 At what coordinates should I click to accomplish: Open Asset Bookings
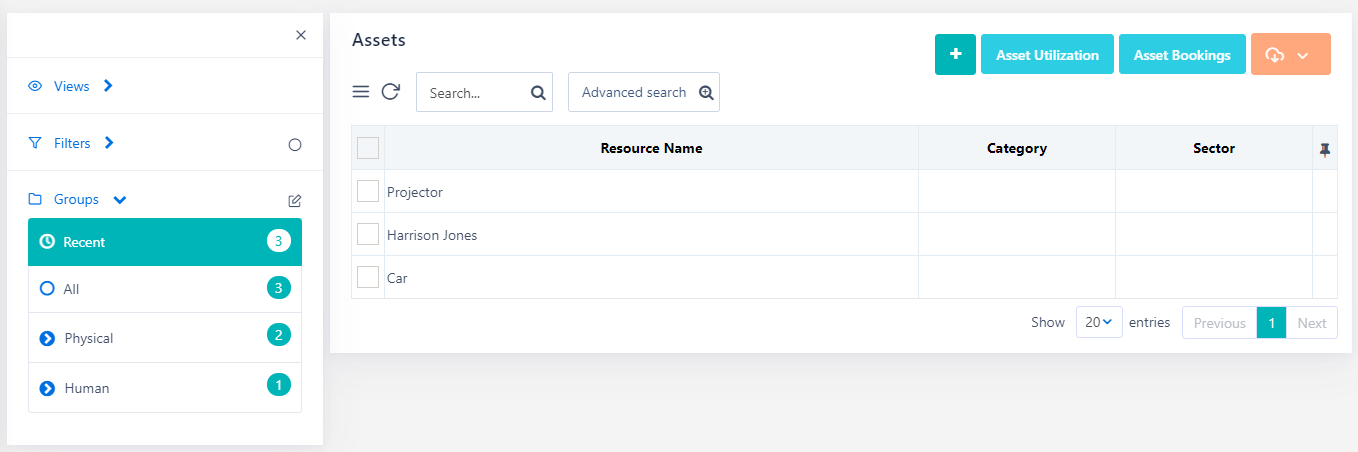(x=1182, y=55)
